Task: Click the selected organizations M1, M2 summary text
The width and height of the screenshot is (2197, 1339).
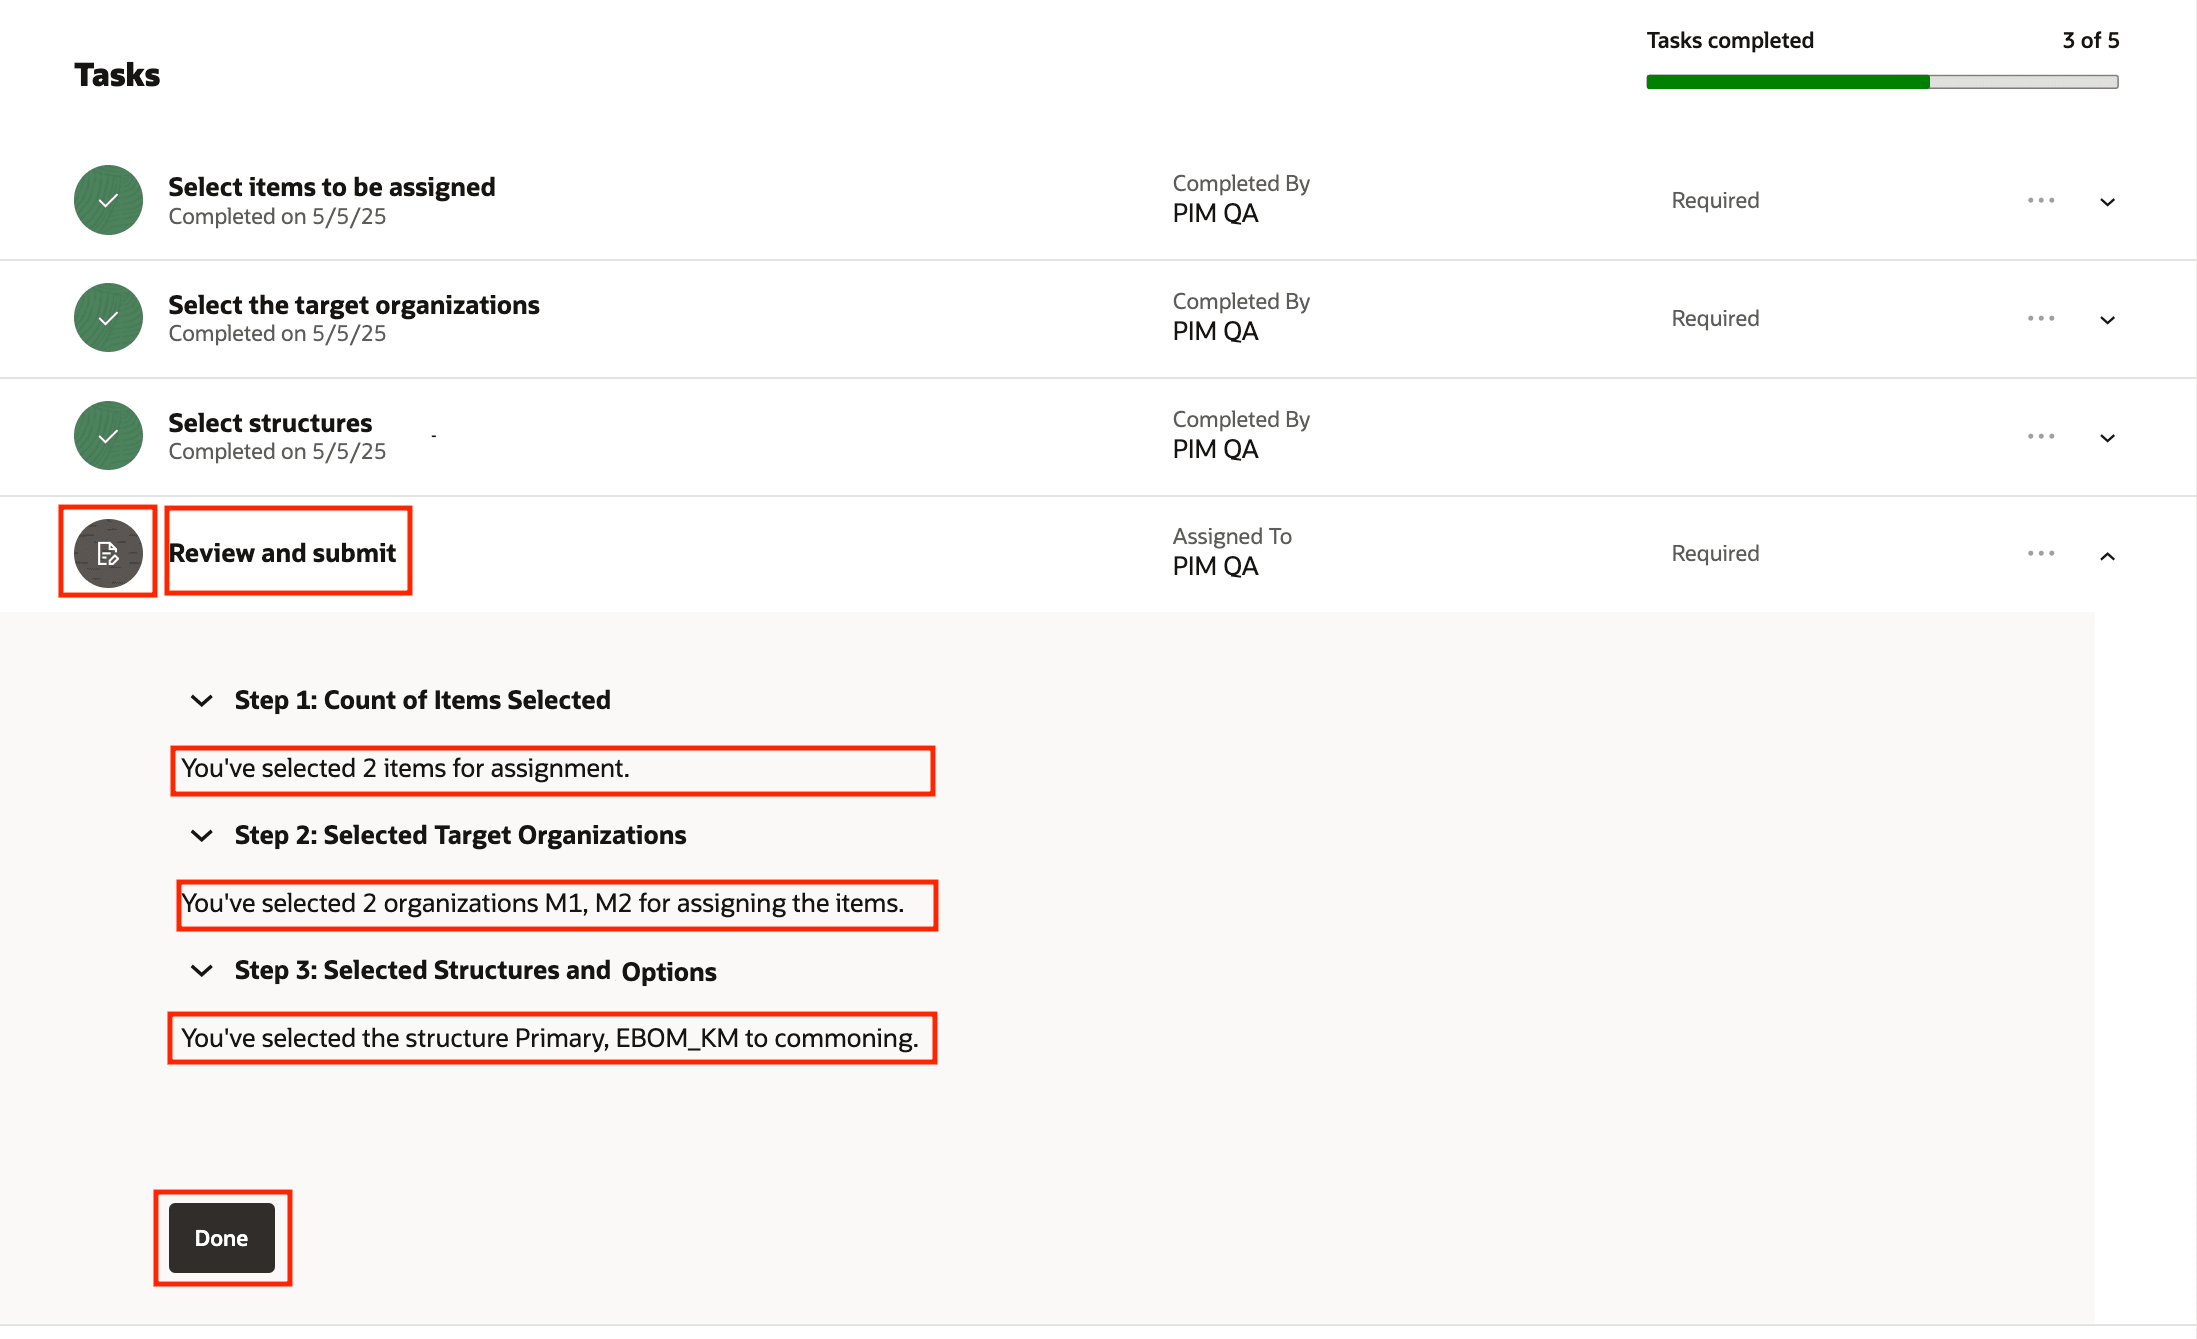Action: click(x=543, y=904)
